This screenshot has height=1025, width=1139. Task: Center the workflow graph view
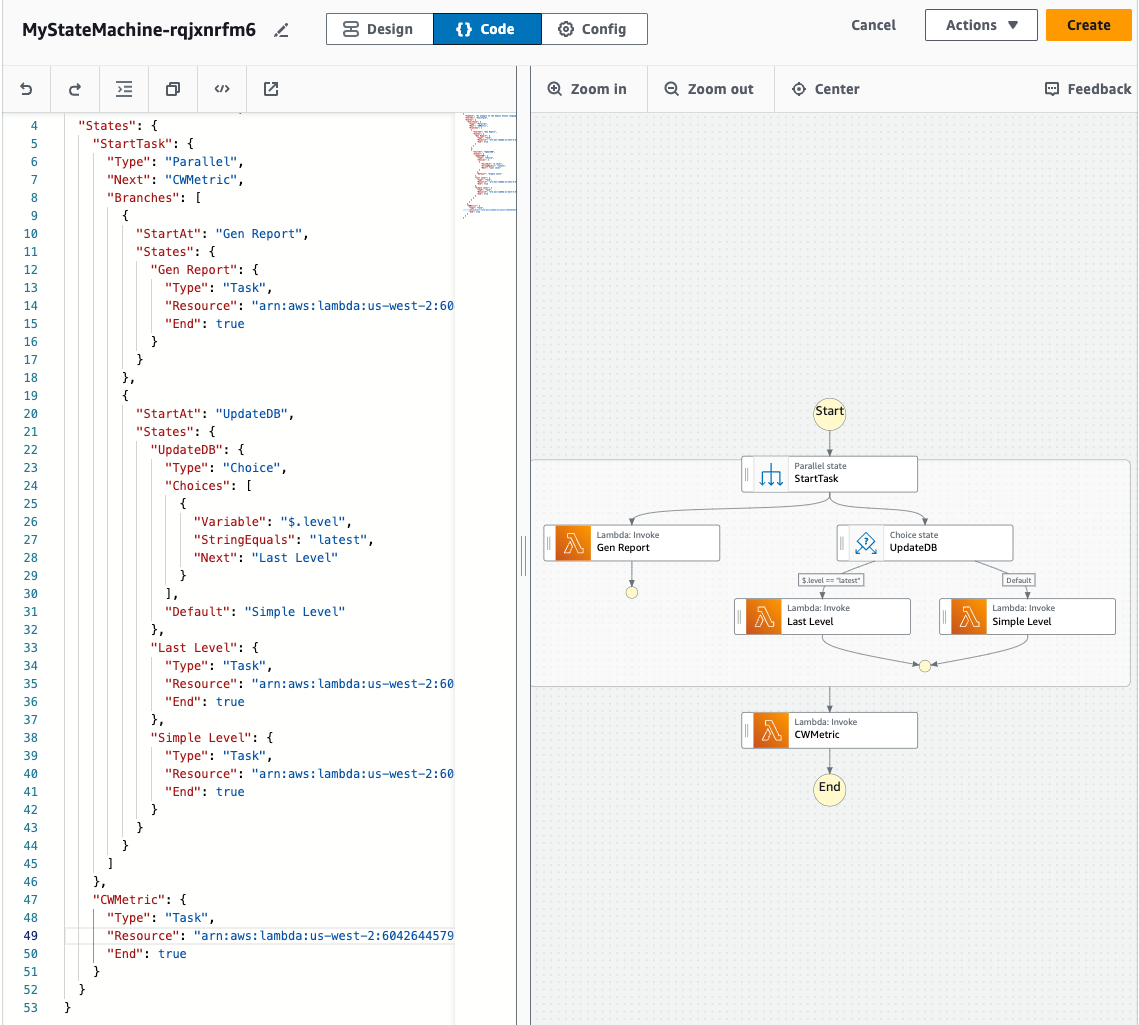click(826, 89)
